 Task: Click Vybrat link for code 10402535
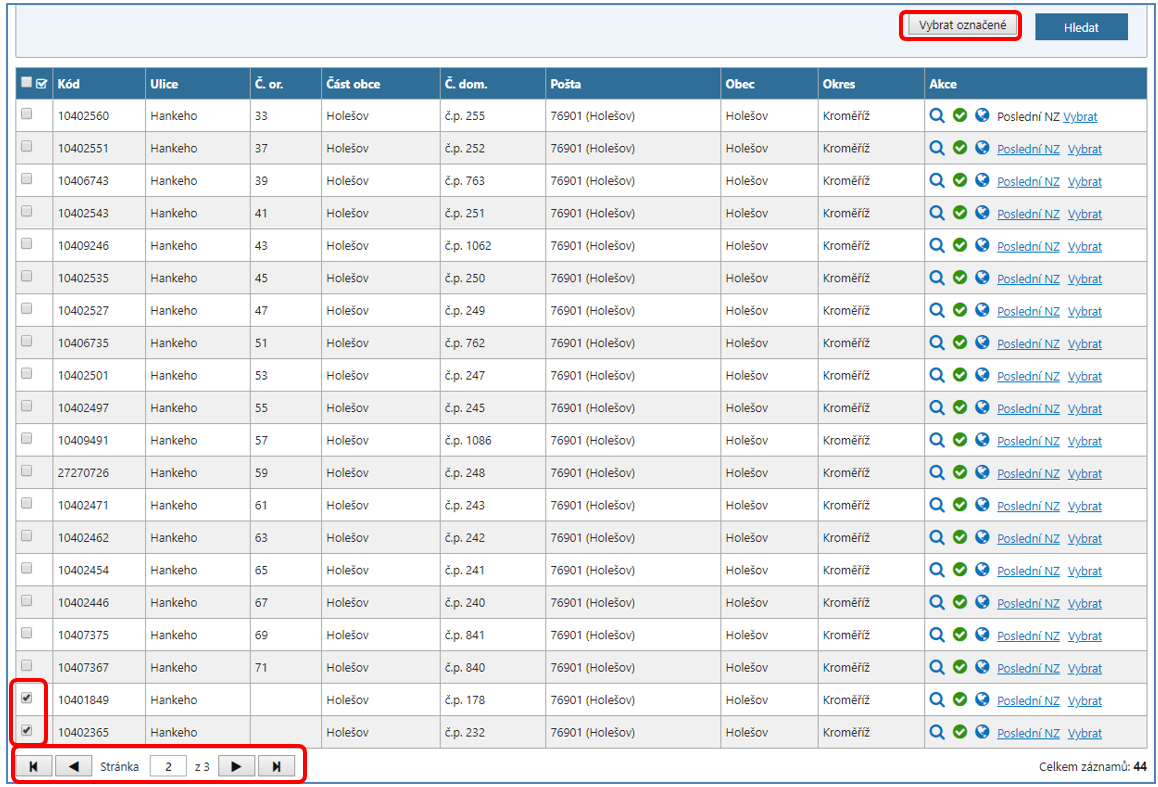pos(1084,279)
